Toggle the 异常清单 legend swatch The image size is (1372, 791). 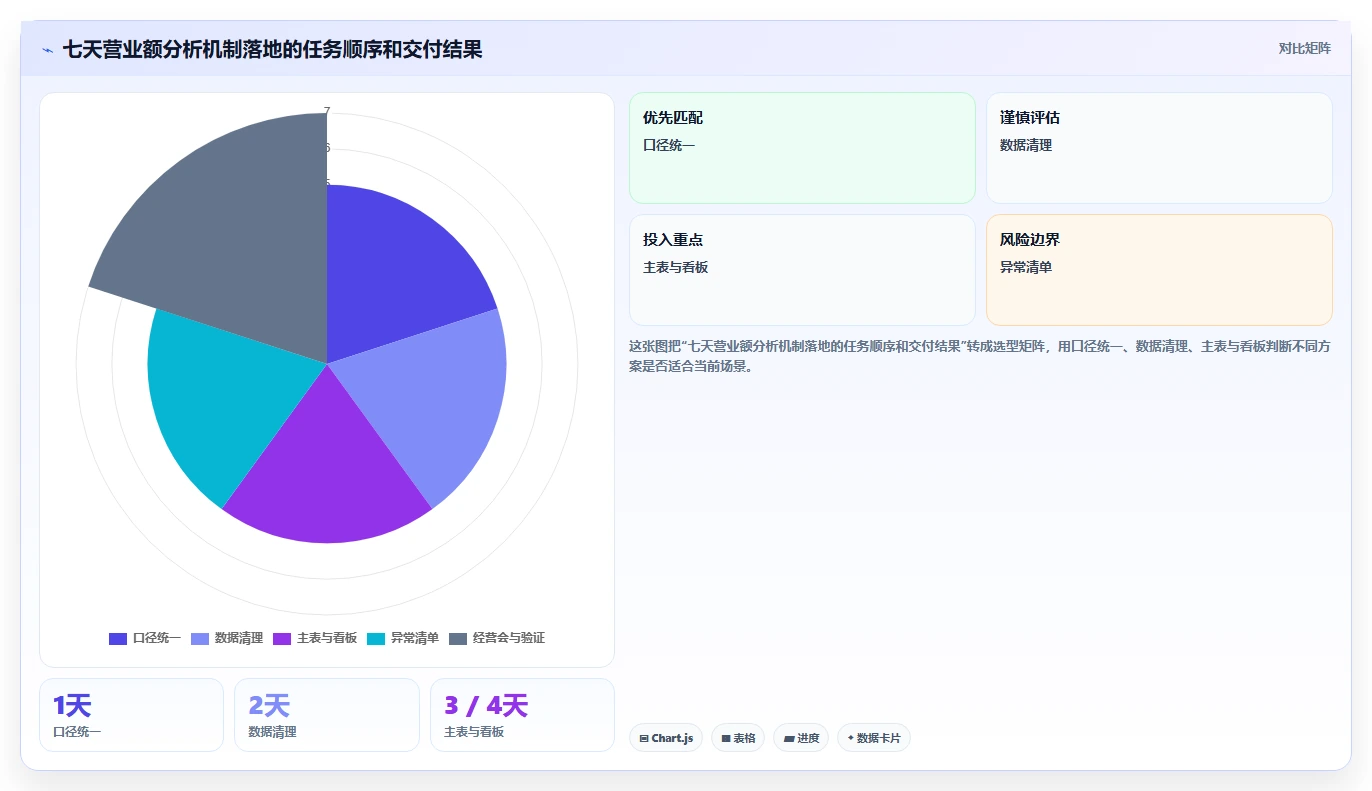[x=376, y=639]
